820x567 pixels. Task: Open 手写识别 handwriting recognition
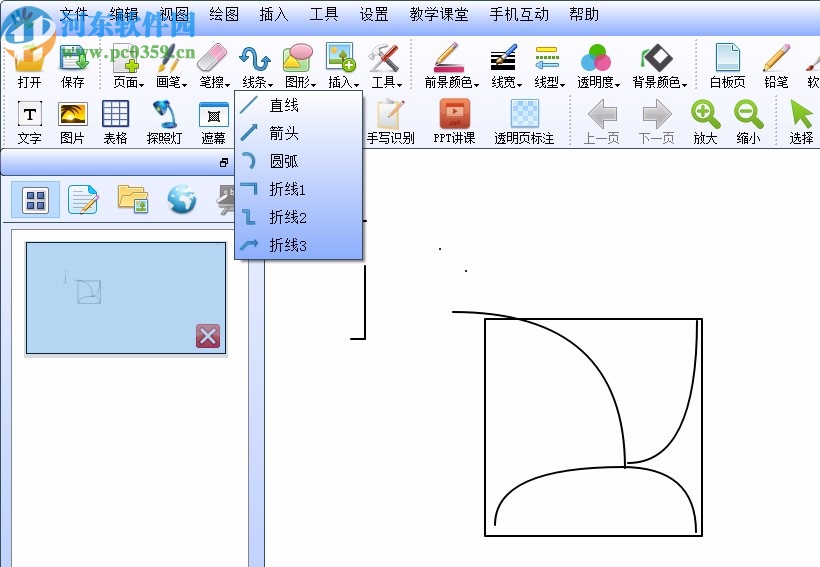click(x=390, y=122)
